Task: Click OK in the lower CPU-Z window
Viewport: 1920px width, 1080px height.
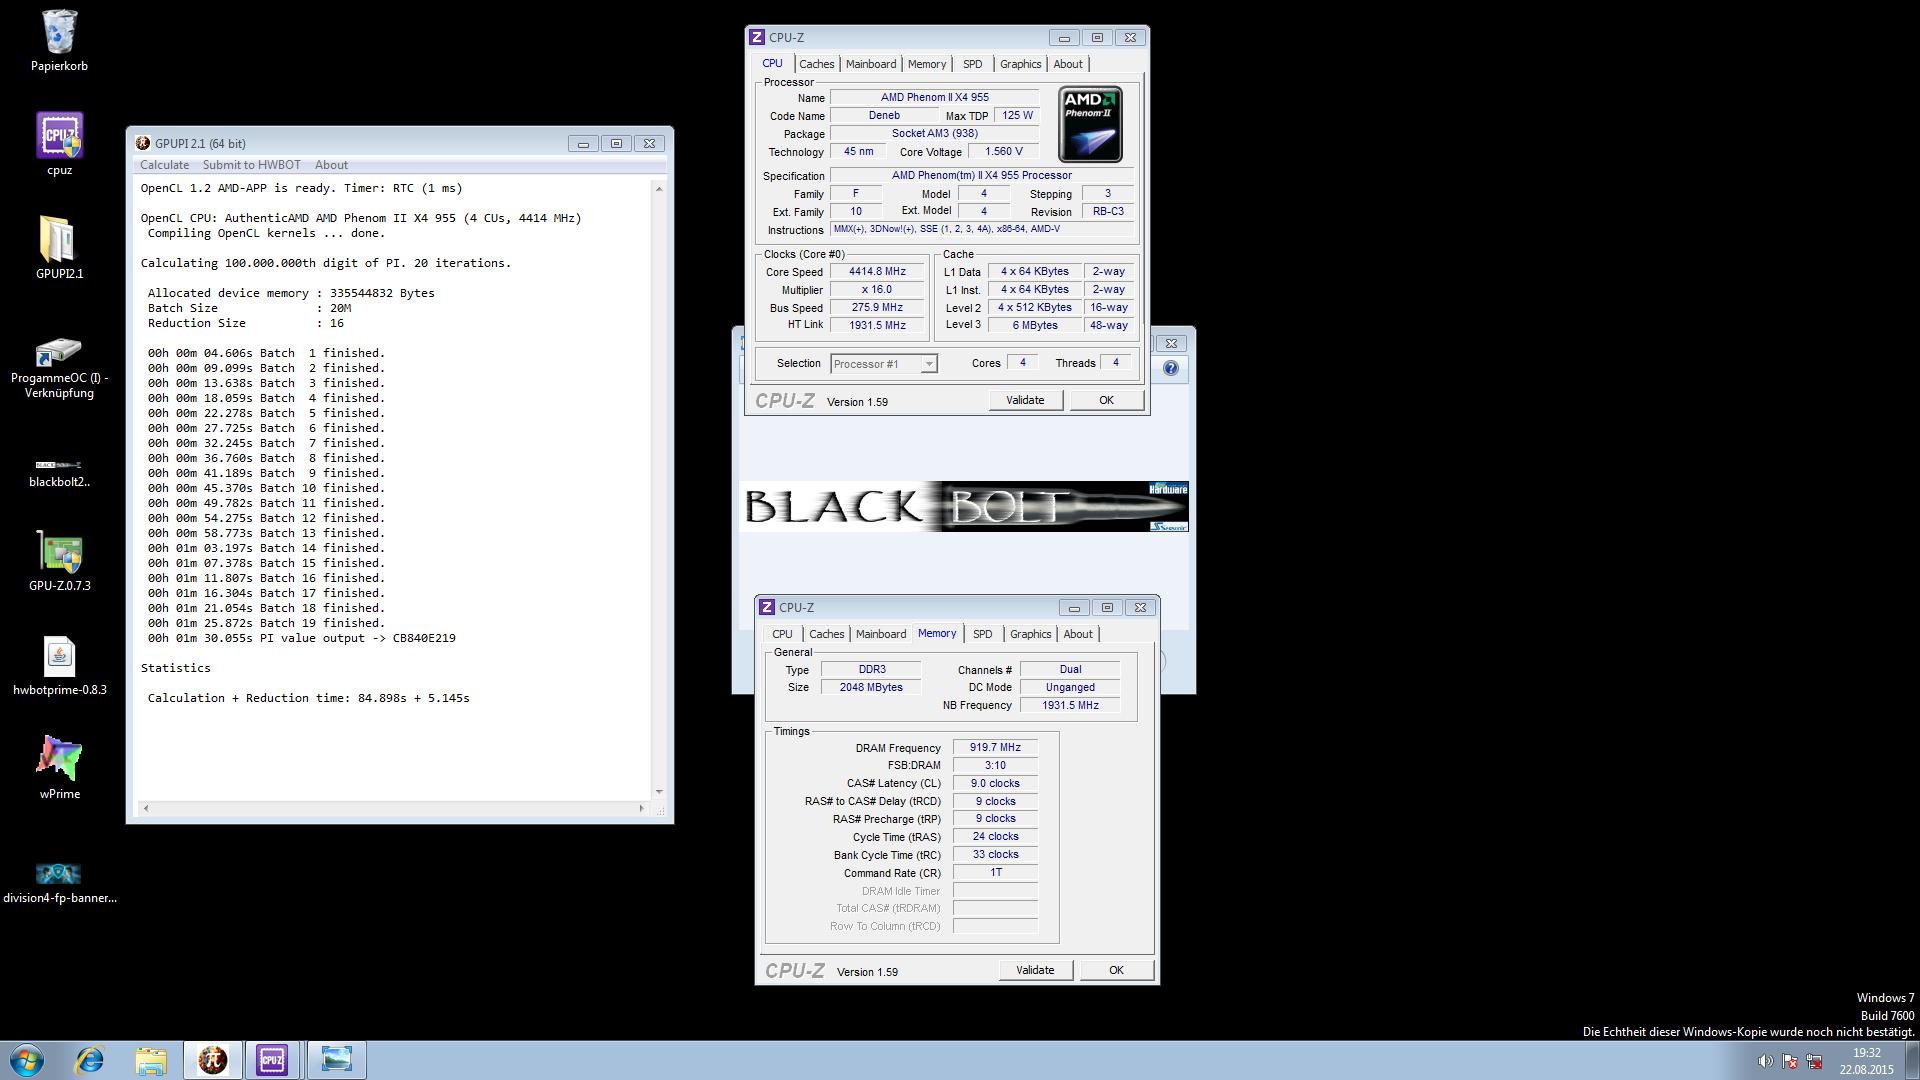Action: tap(1116, 970)
